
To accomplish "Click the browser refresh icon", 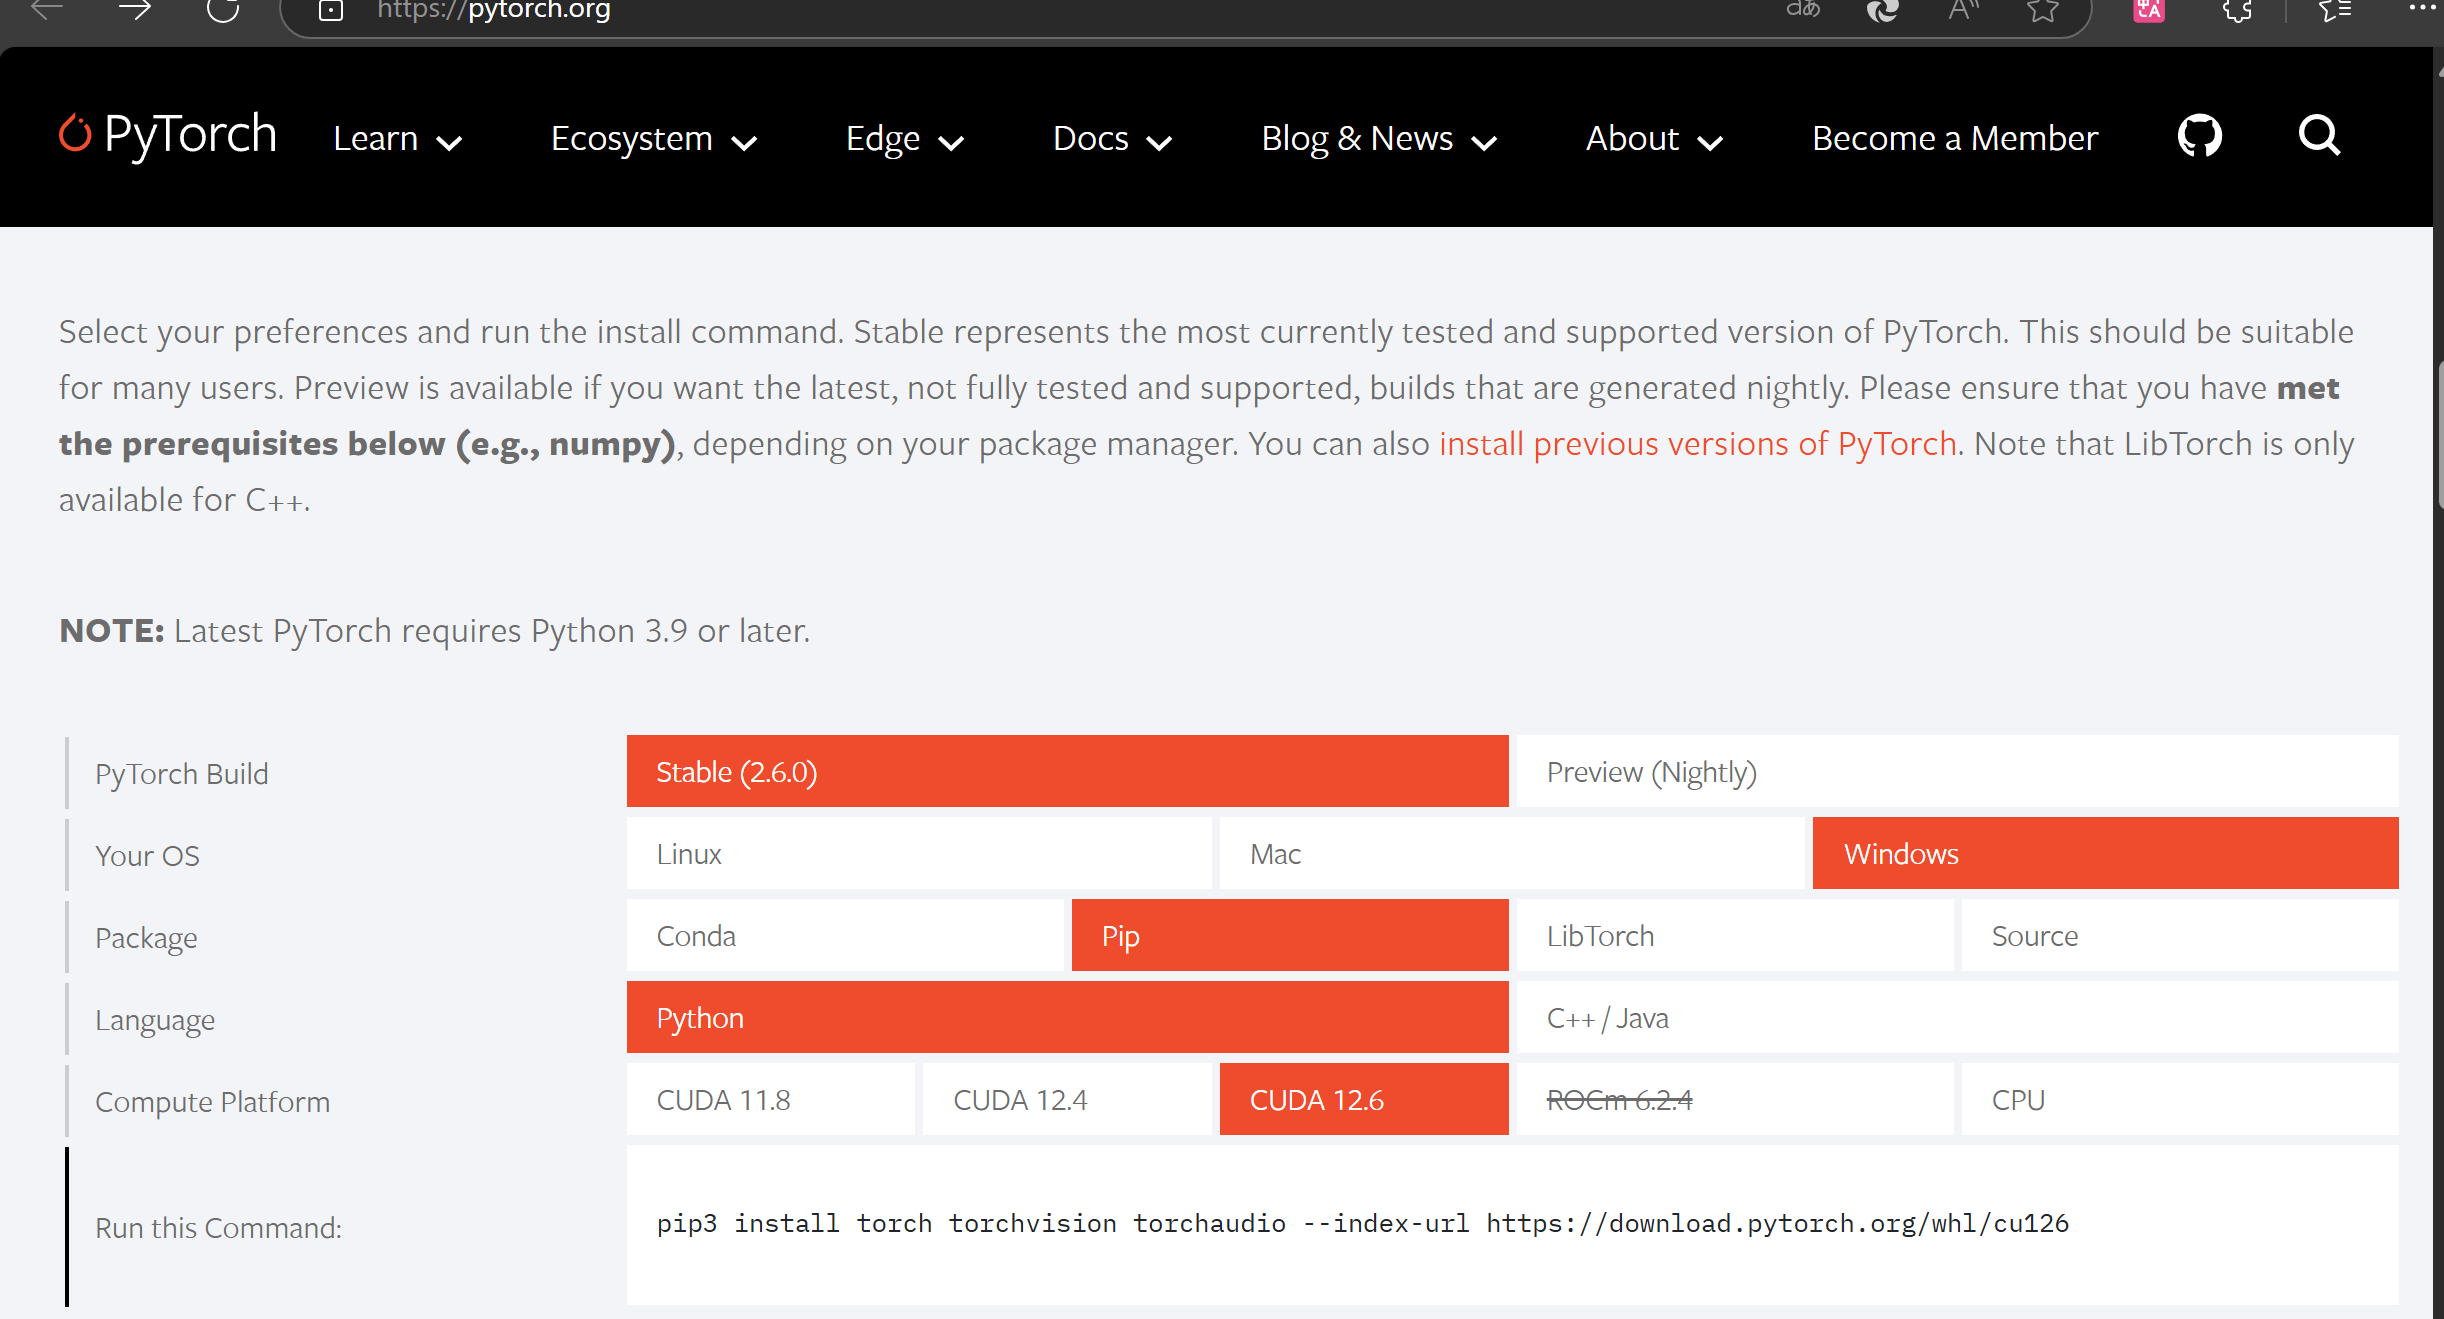I will point(223,10).
